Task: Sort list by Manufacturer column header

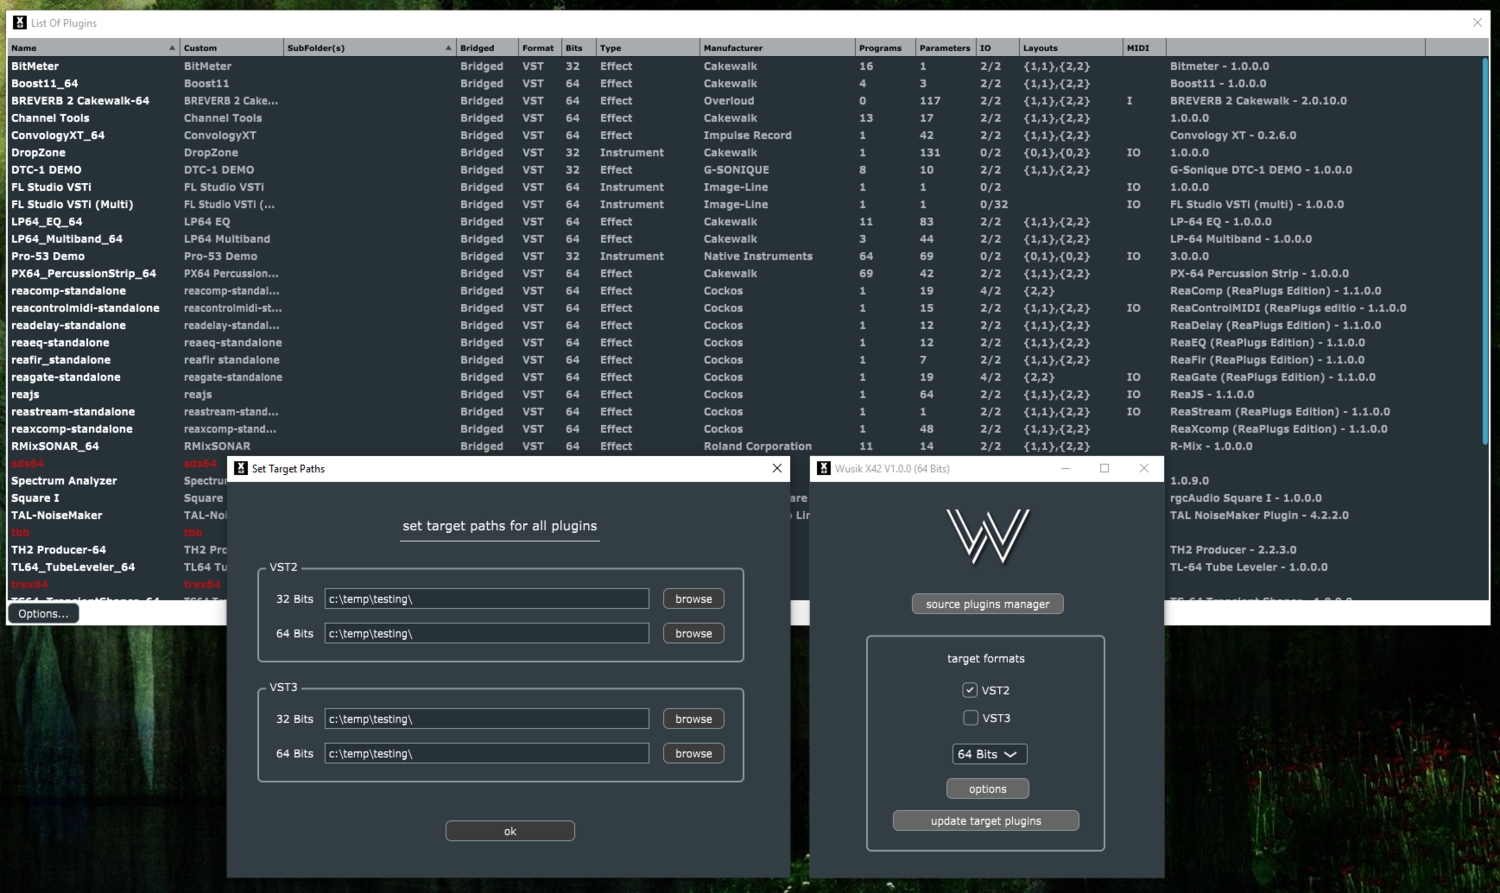Action: coord(777,47)
